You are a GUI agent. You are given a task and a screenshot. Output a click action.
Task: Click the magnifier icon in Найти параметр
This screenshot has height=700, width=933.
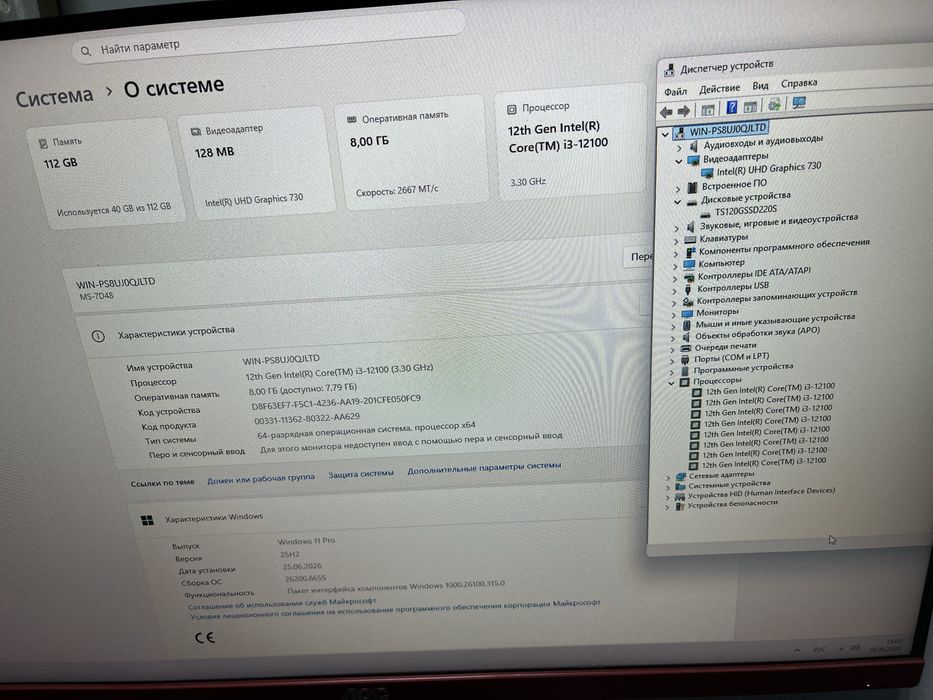click(86, 52)
